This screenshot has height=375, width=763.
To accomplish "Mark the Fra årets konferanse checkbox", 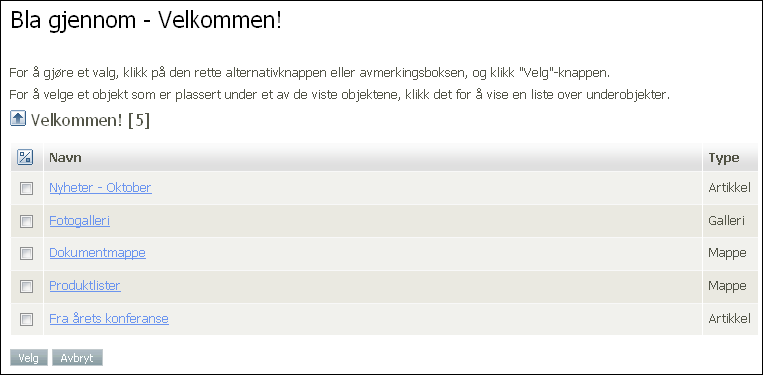I will [x=26, y=320].
